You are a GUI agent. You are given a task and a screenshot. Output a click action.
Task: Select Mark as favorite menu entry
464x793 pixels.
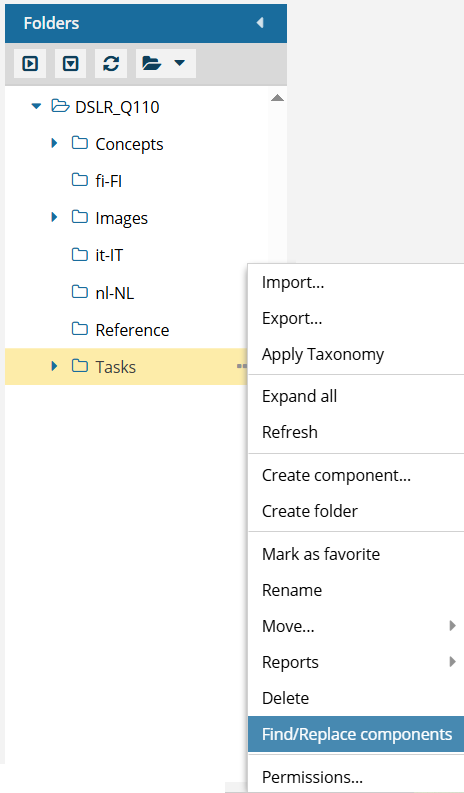pyautogui.click(x=356, y=554)
